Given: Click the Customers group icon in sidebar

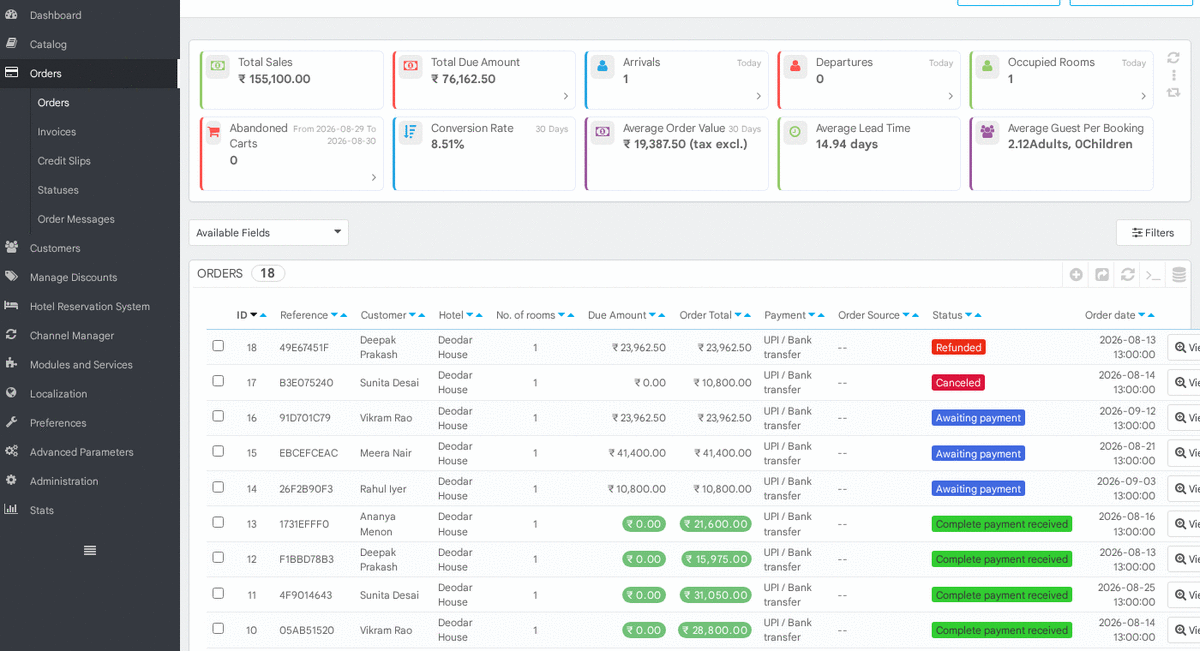Looking at the screenshot, I should [11, 247].
